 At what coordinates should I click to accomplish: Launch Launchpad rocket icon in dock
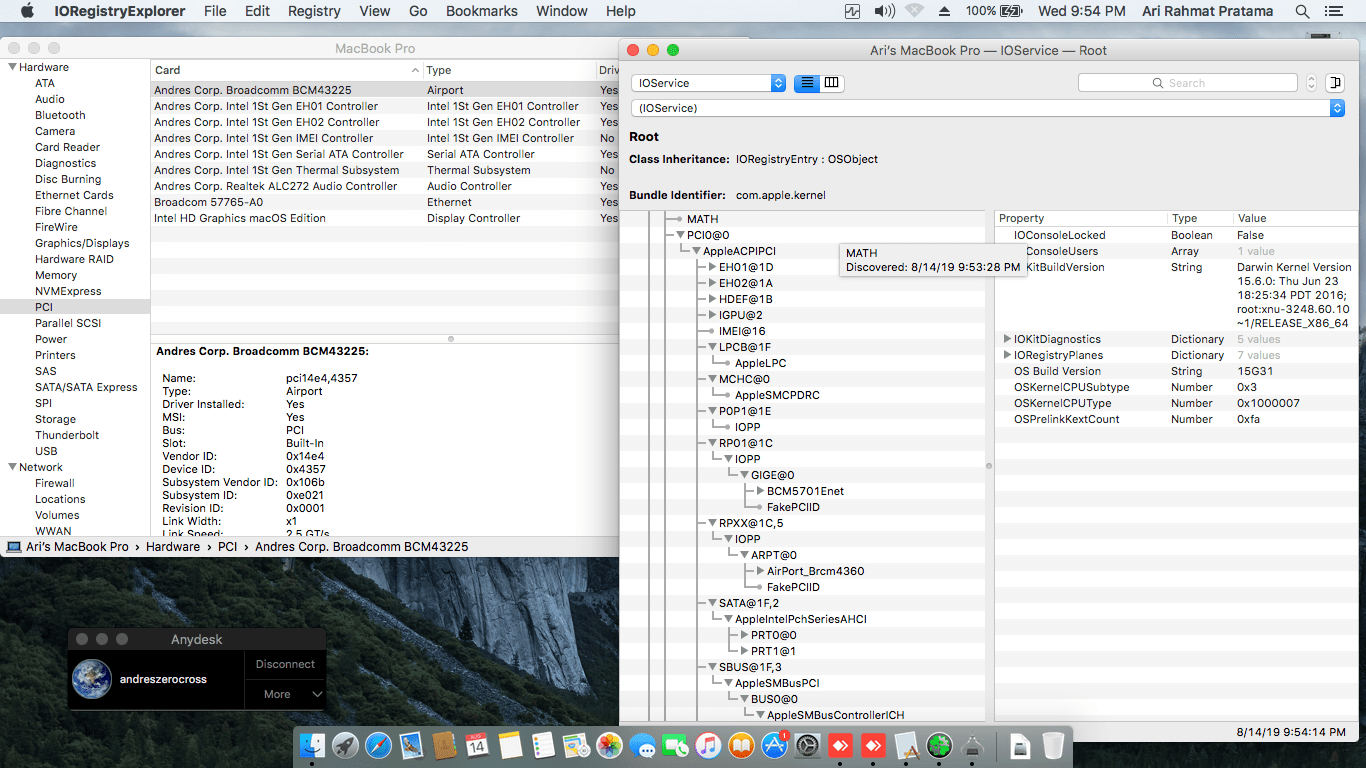click(x=346, y=745)
